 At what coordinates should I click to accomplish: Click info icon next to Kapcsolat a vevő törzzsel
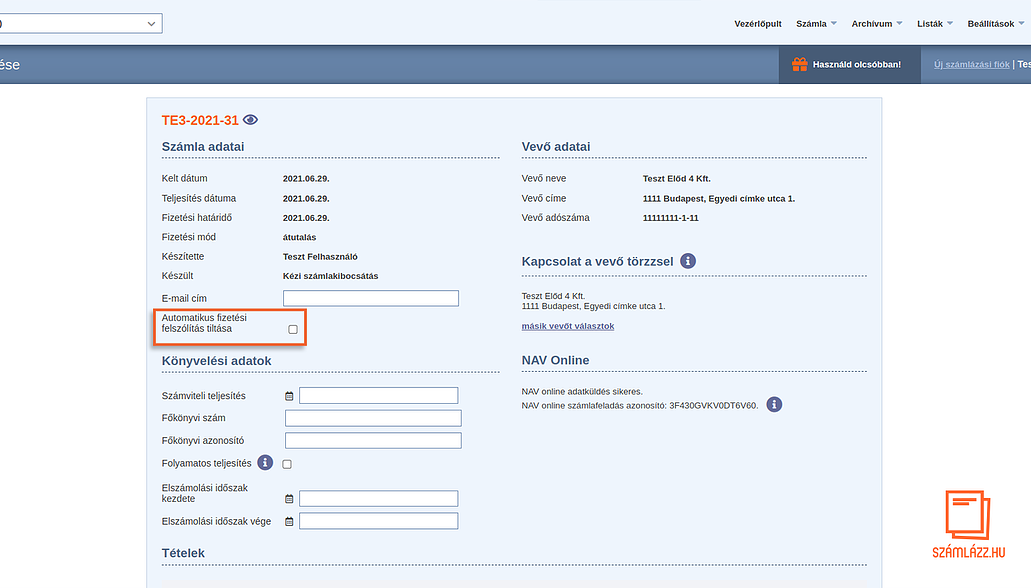(x=688, y=261)
